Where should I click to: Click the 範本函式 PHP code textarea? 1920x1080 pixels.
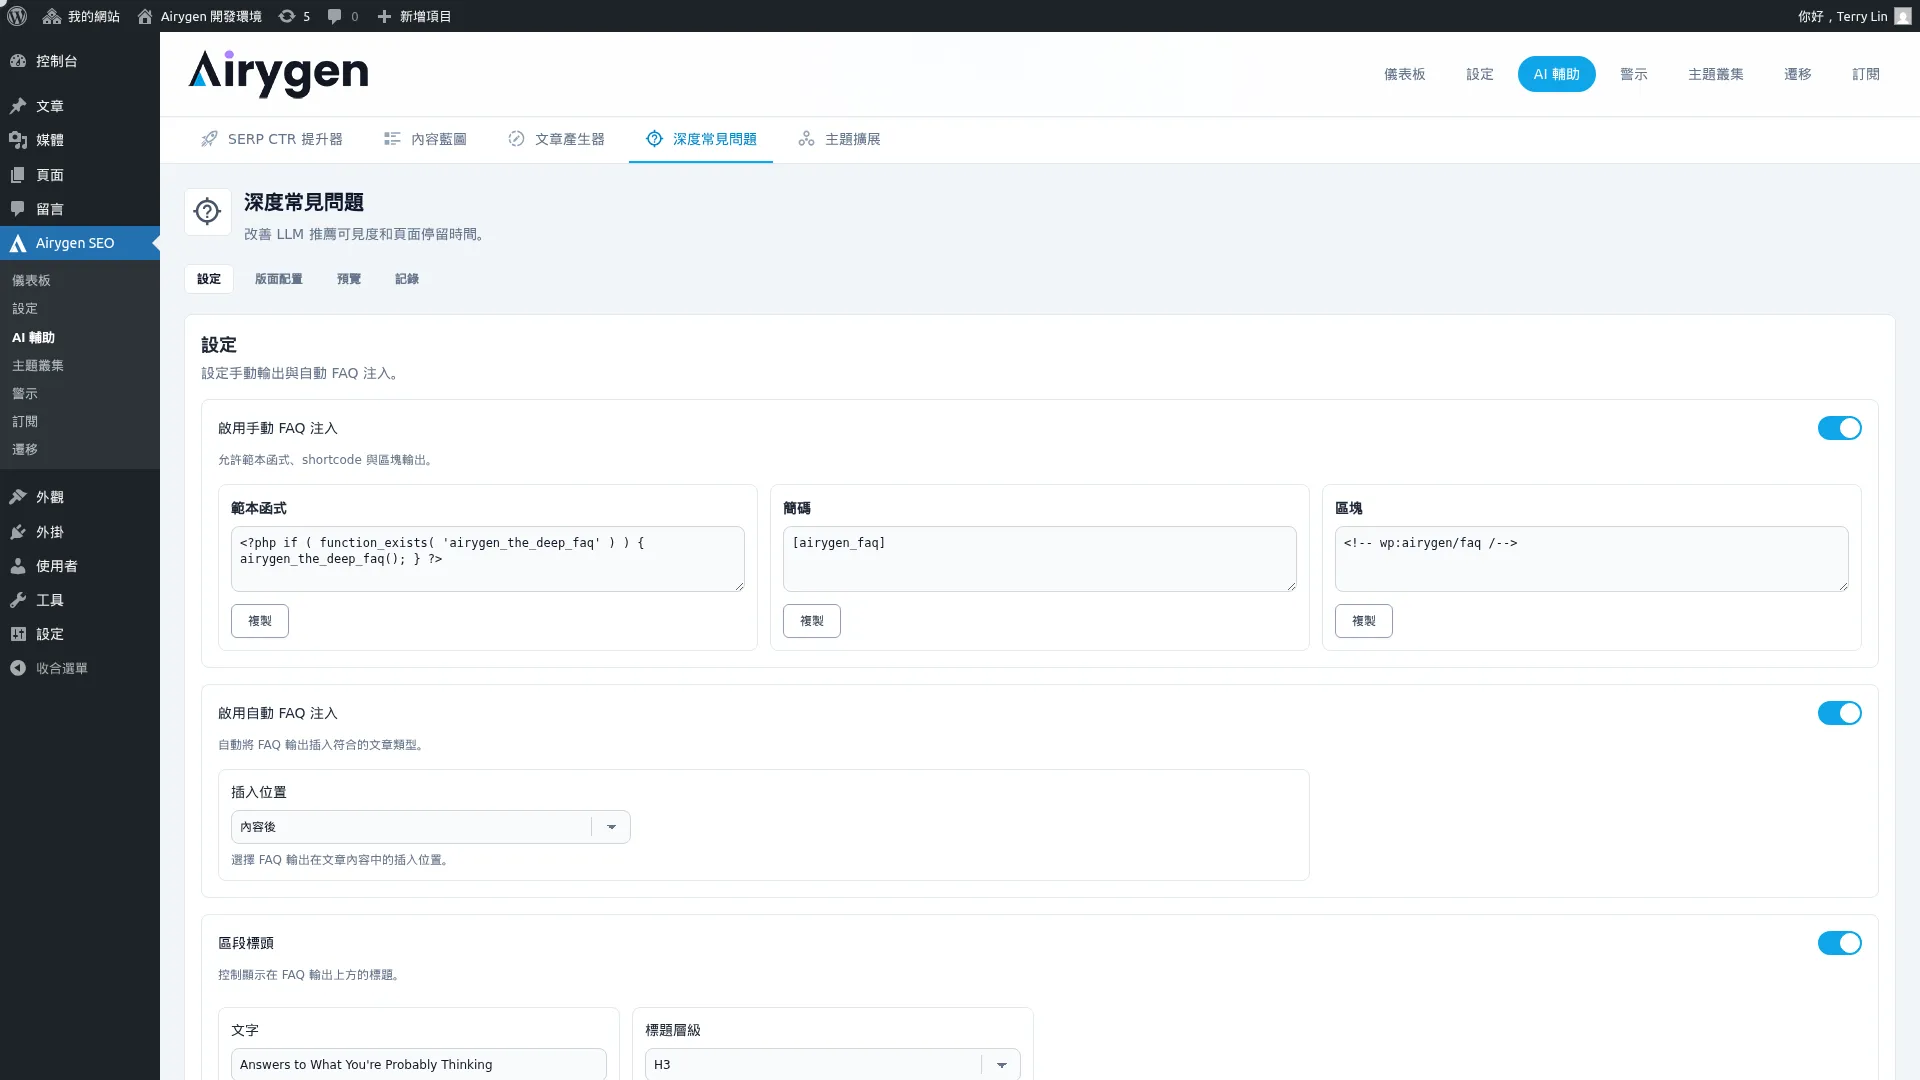[488, 559]
